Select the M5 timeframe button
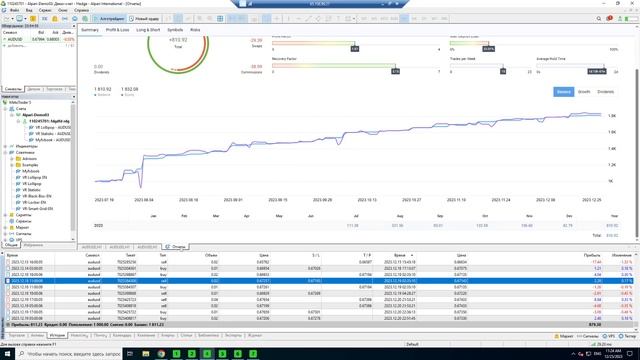The image size is (640, 360). (x=374, y=19)
